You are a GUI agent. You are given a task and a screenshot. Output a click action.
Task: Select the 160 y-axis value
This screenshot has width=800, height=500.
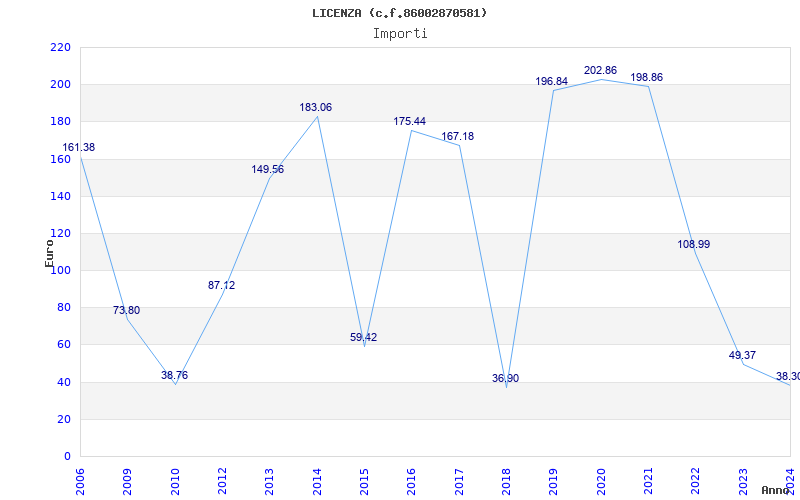(60, 159)
